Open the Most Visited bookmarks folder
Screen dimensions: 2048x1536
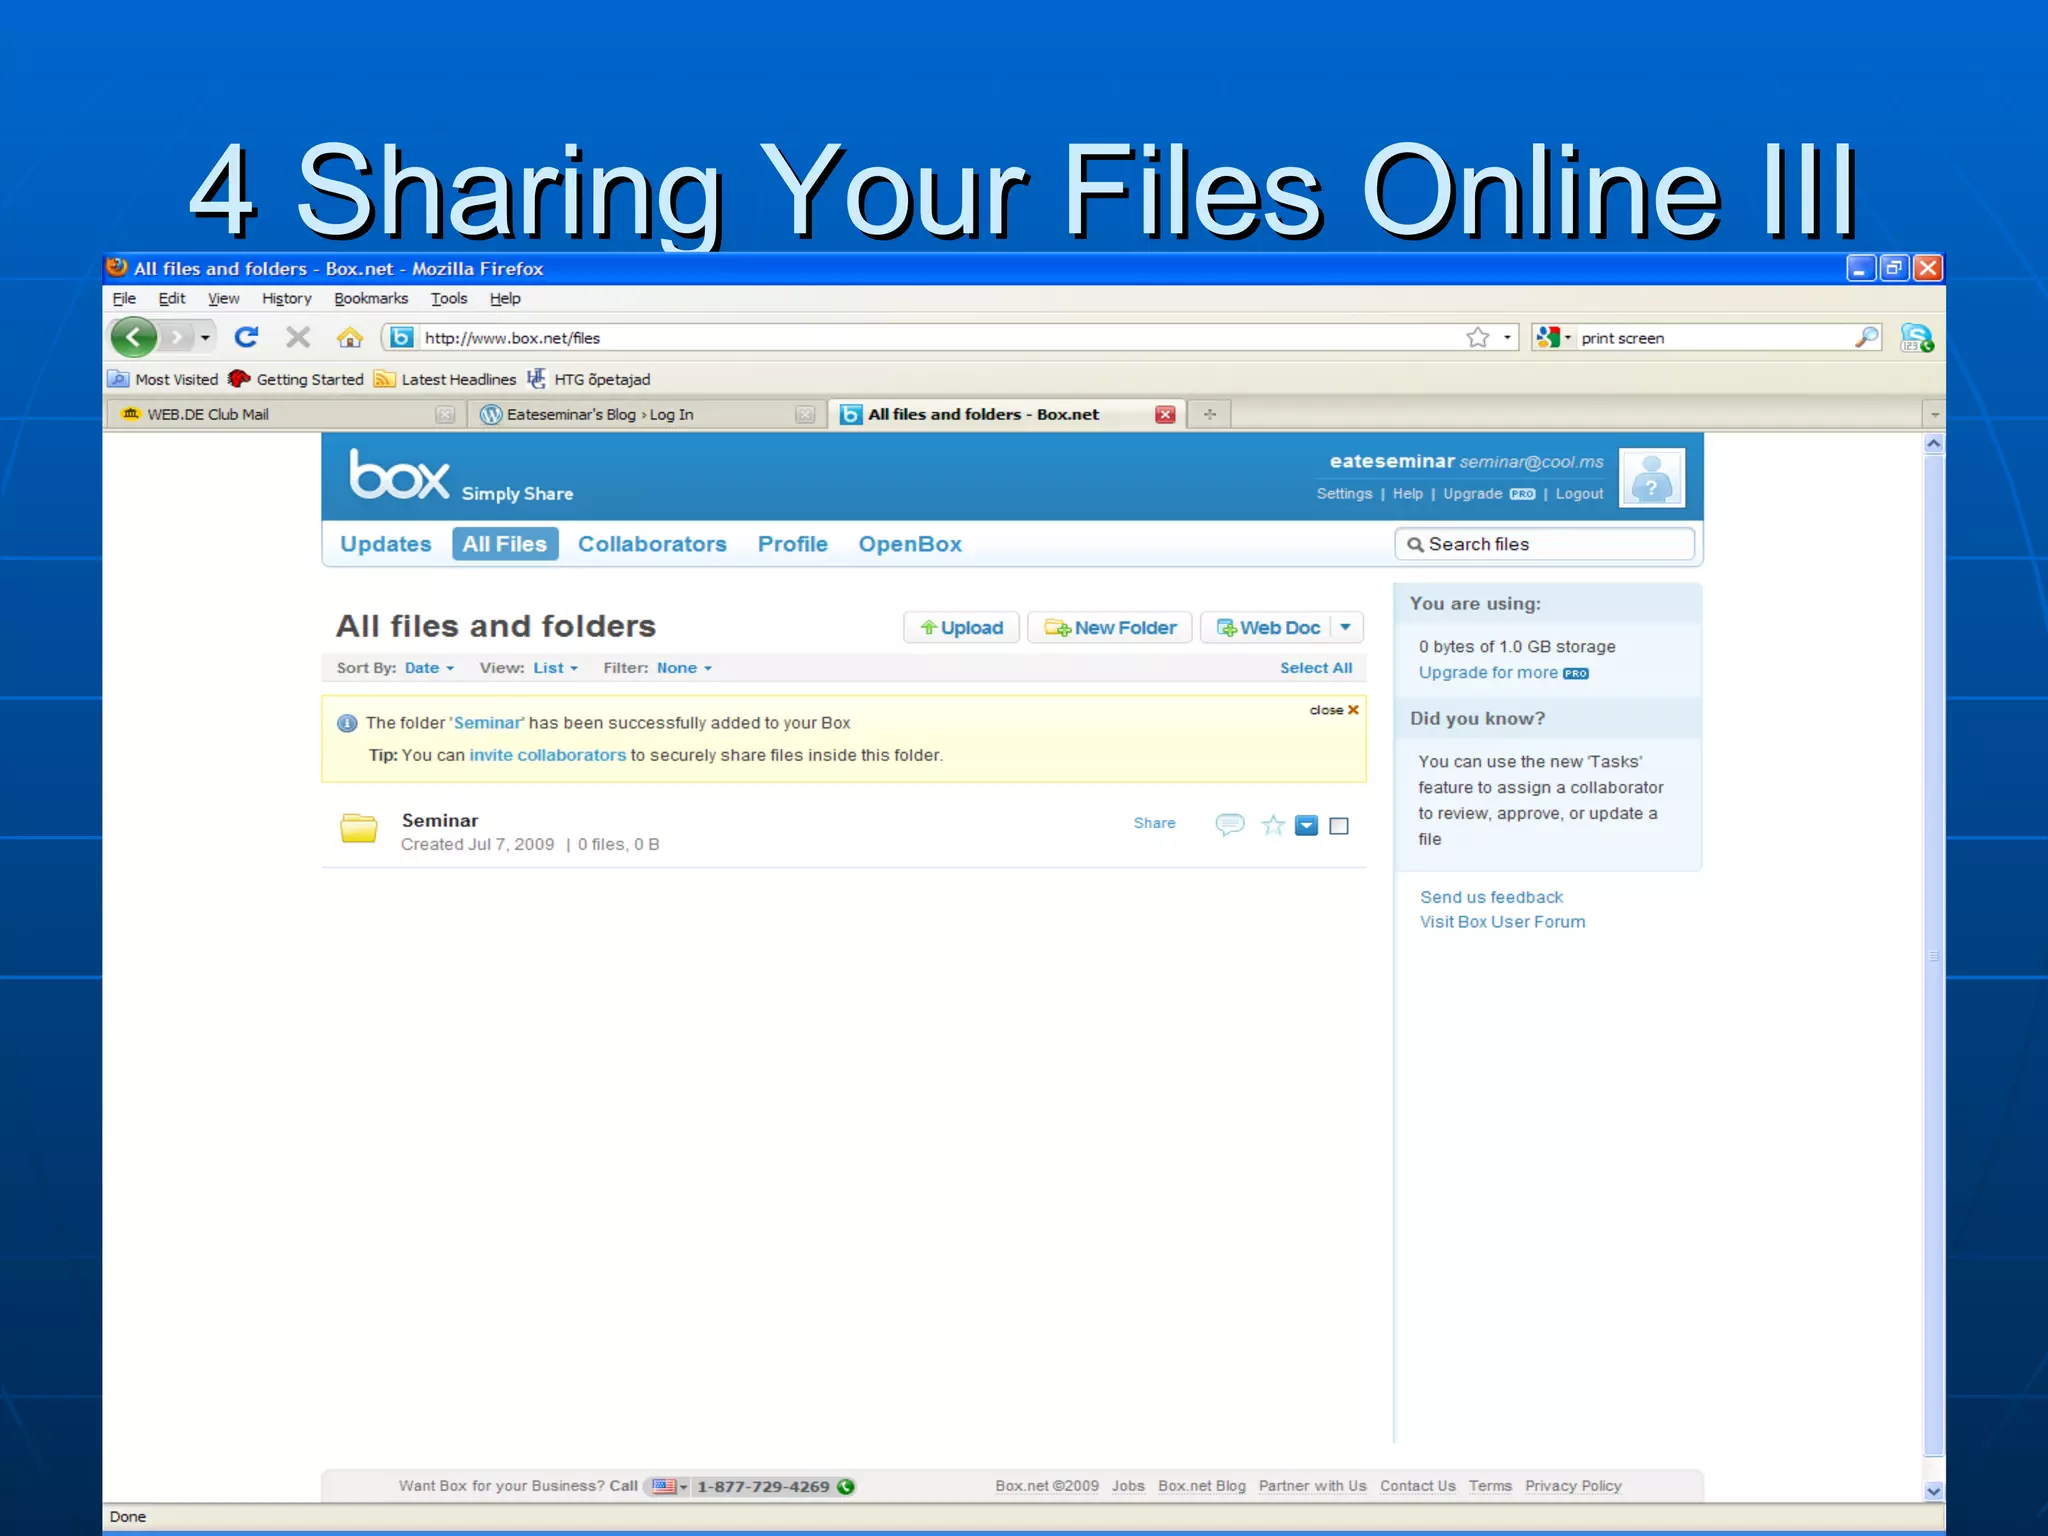163,379
